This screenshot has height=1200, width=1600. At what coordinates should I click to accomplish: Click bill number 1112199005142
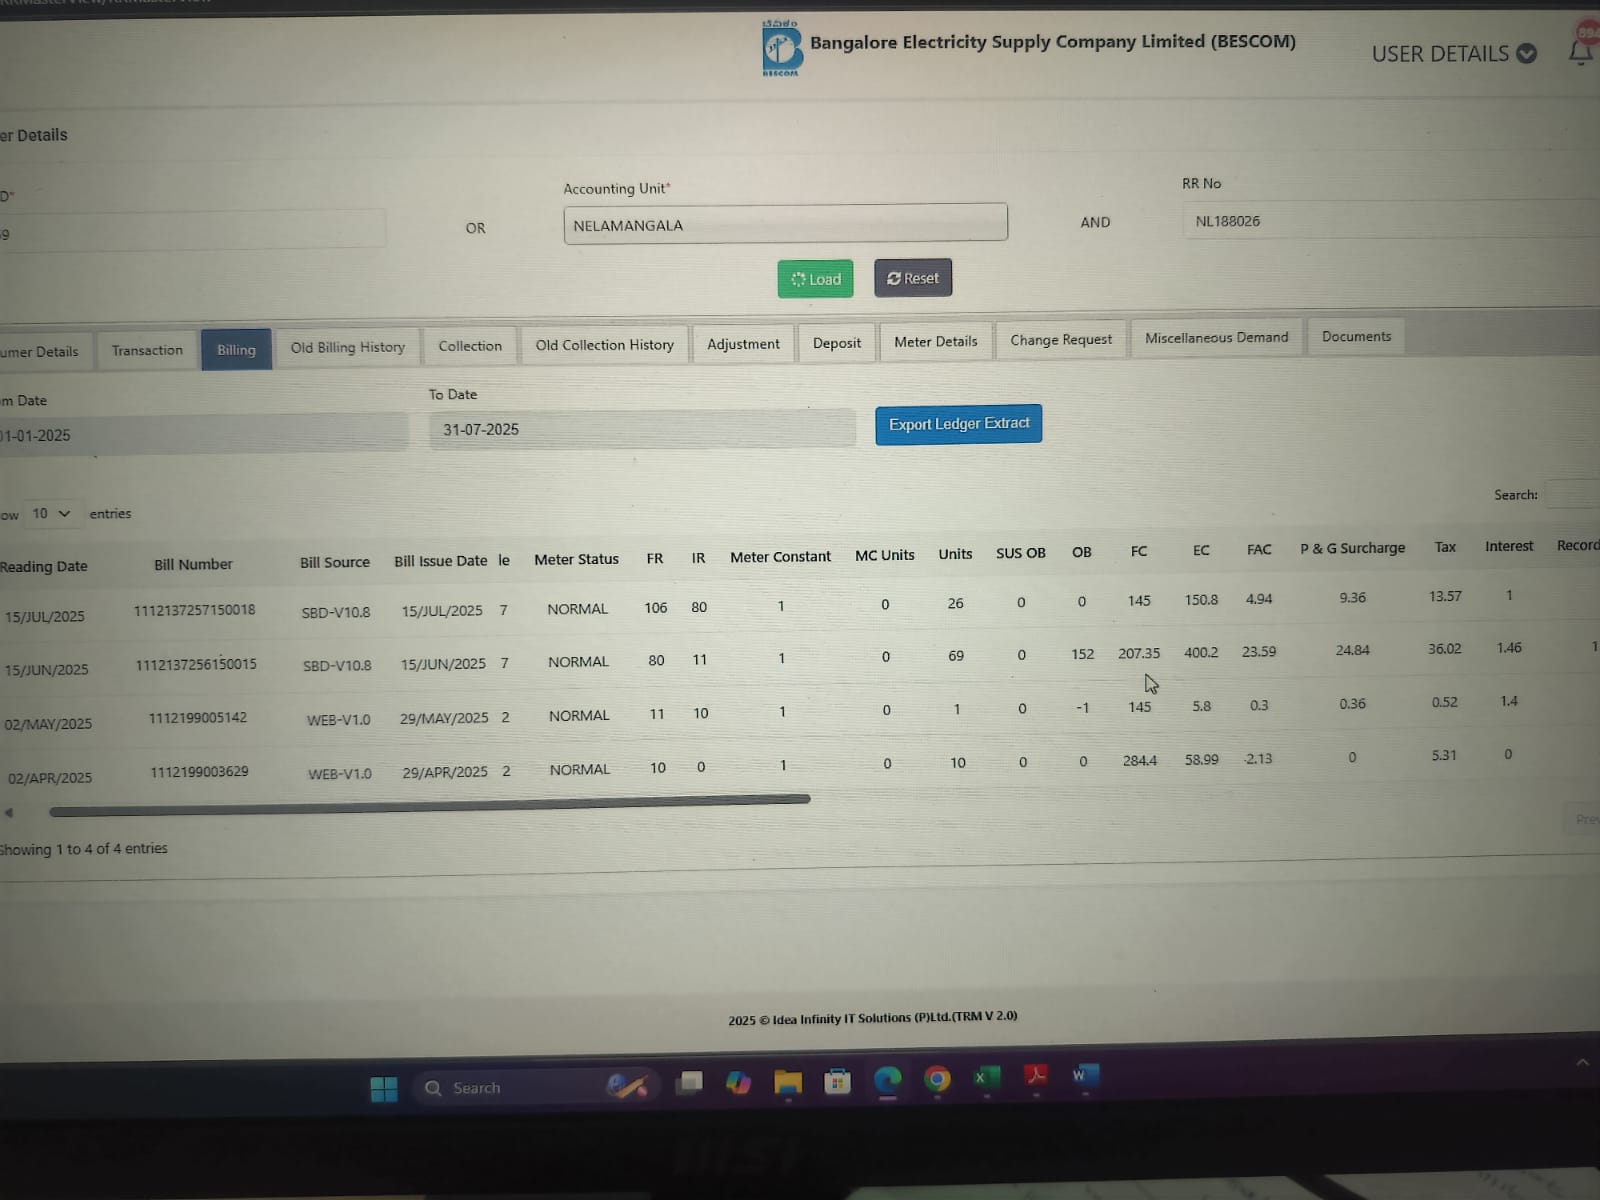pos(198,718)
